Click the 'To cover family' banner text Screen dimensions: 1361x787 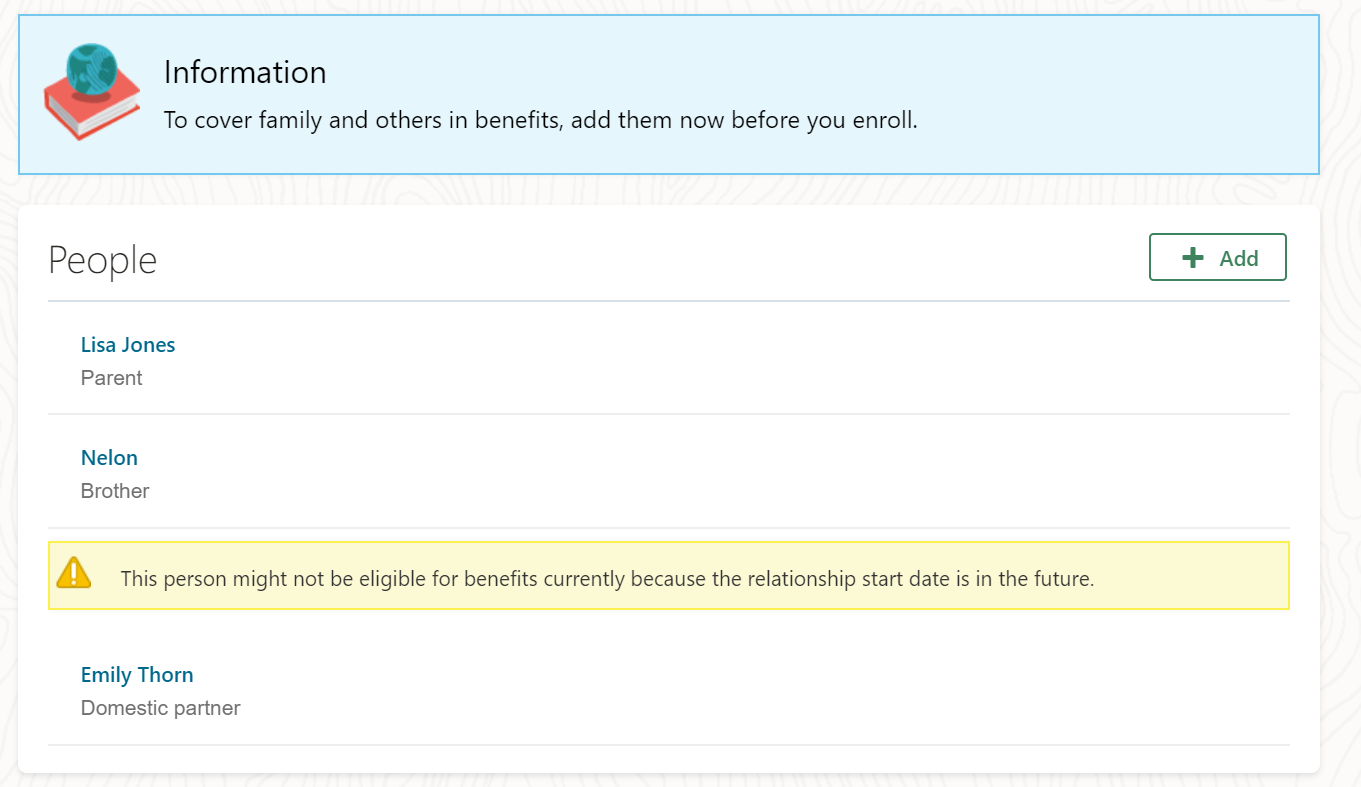click(x=540, y=121)
